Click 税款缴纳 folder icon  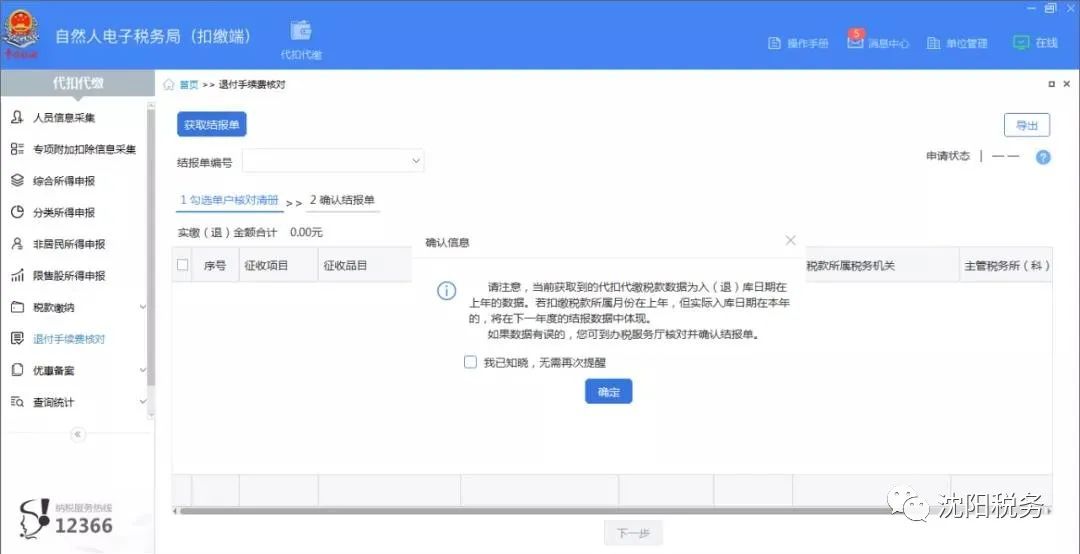[17, 307]
